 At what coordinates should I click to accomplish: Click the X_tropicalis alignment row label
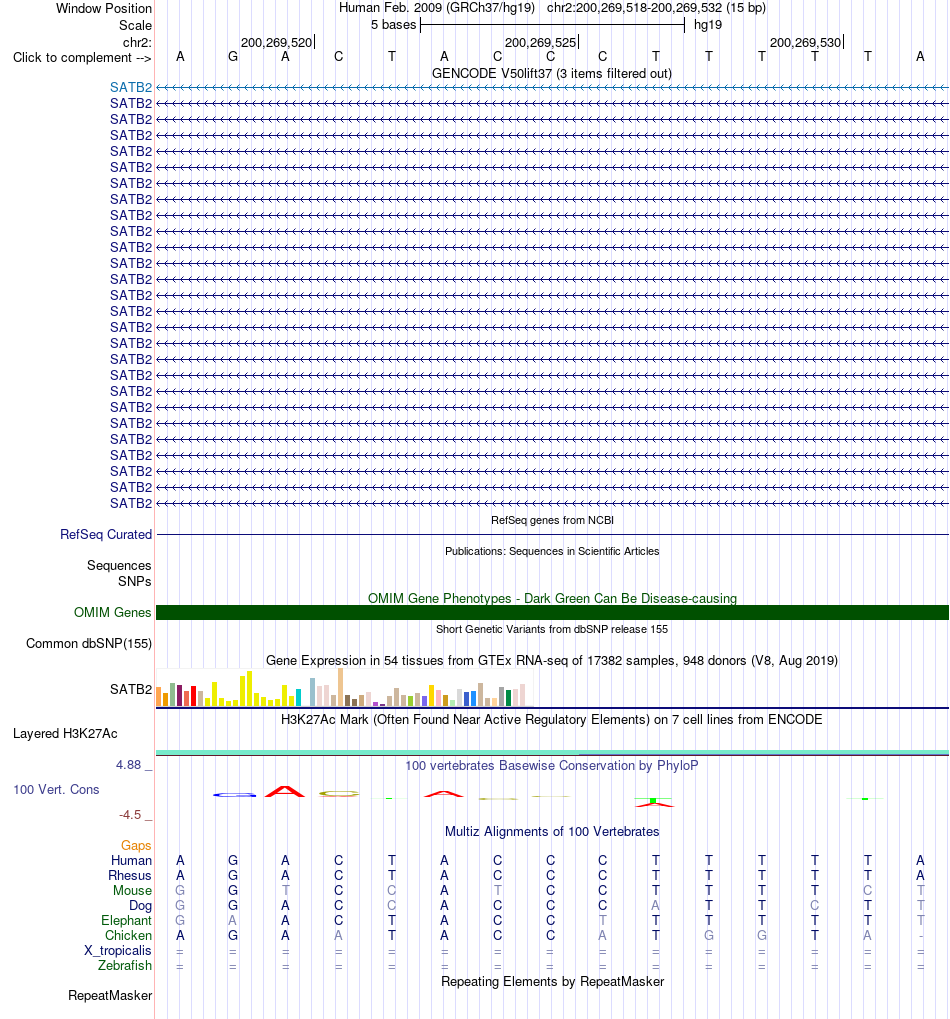point(118,950)
